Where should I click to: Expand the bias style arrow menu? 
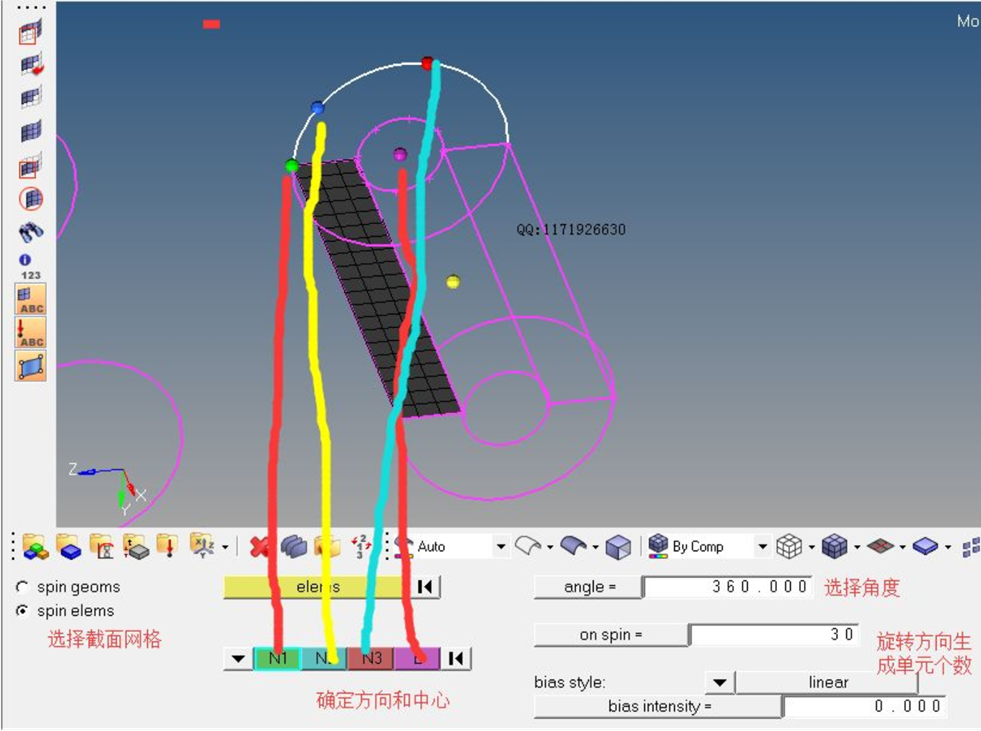719,682
